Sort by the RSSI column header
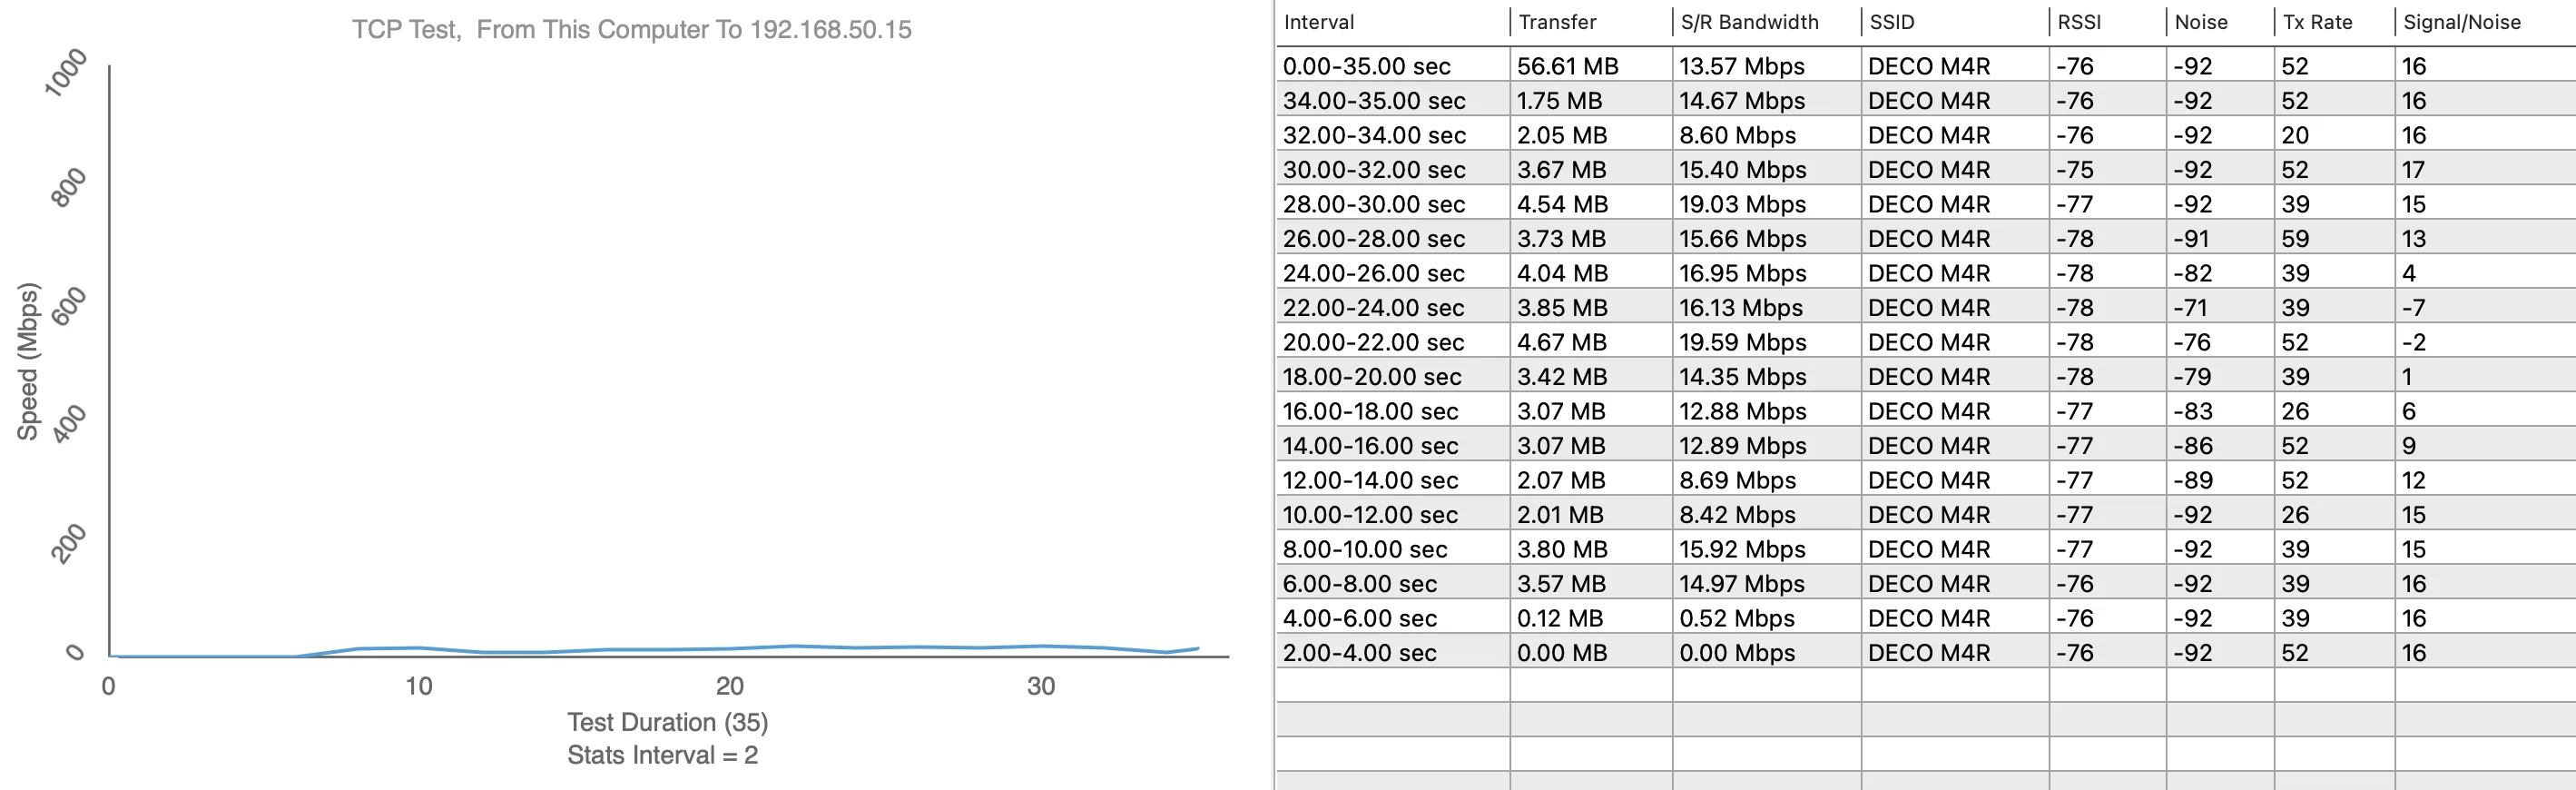 [x=2079, y=22]
